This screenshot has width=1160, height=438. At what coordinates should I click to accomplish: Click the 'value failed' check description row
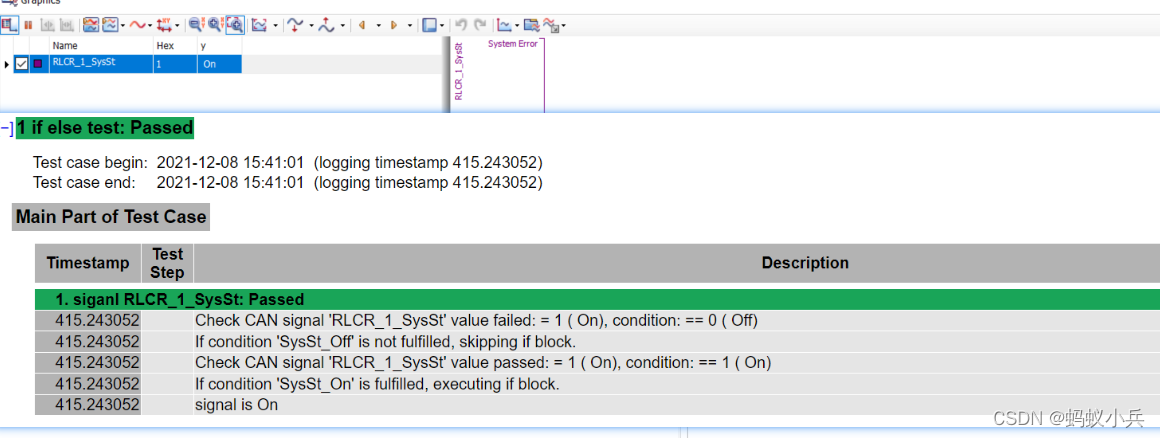tap(598, 320)
